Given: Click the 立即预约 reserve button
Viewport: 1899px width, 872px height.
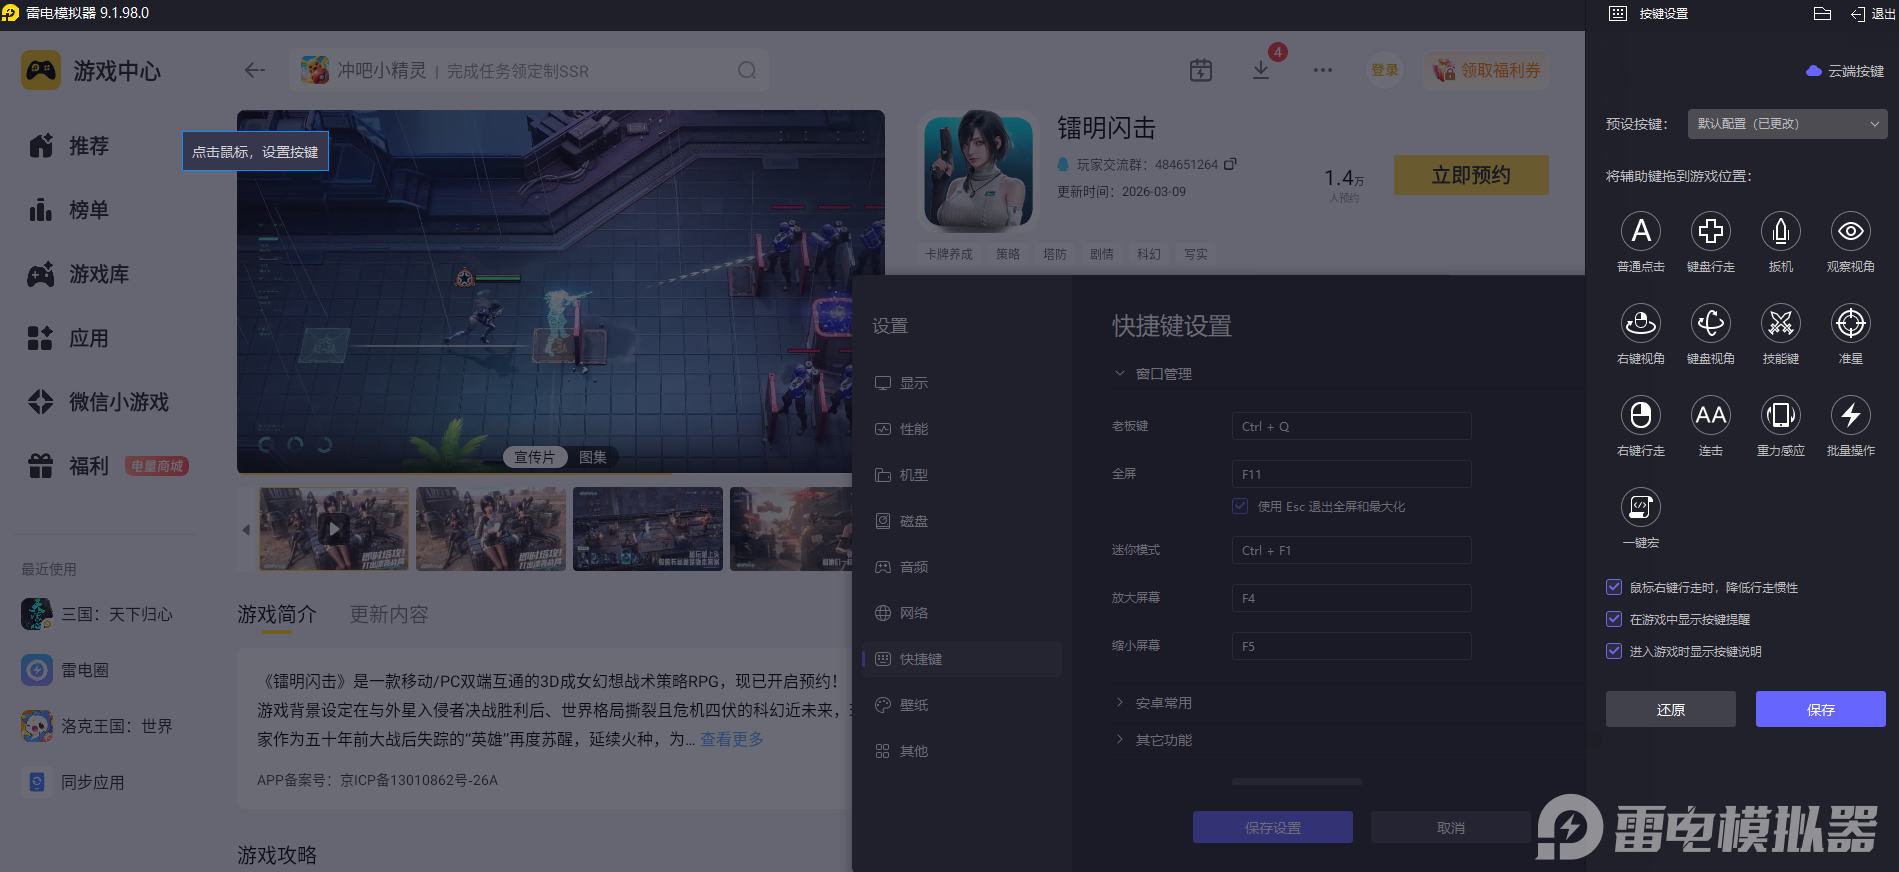Looking at the screenshot, I should 1471,175.
